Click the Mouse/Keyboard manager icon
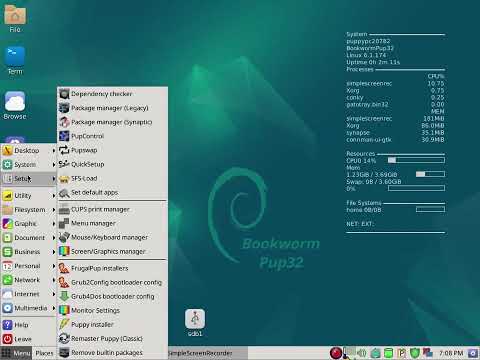The height and width of the screenshot is (360, 480). point(64,237)
